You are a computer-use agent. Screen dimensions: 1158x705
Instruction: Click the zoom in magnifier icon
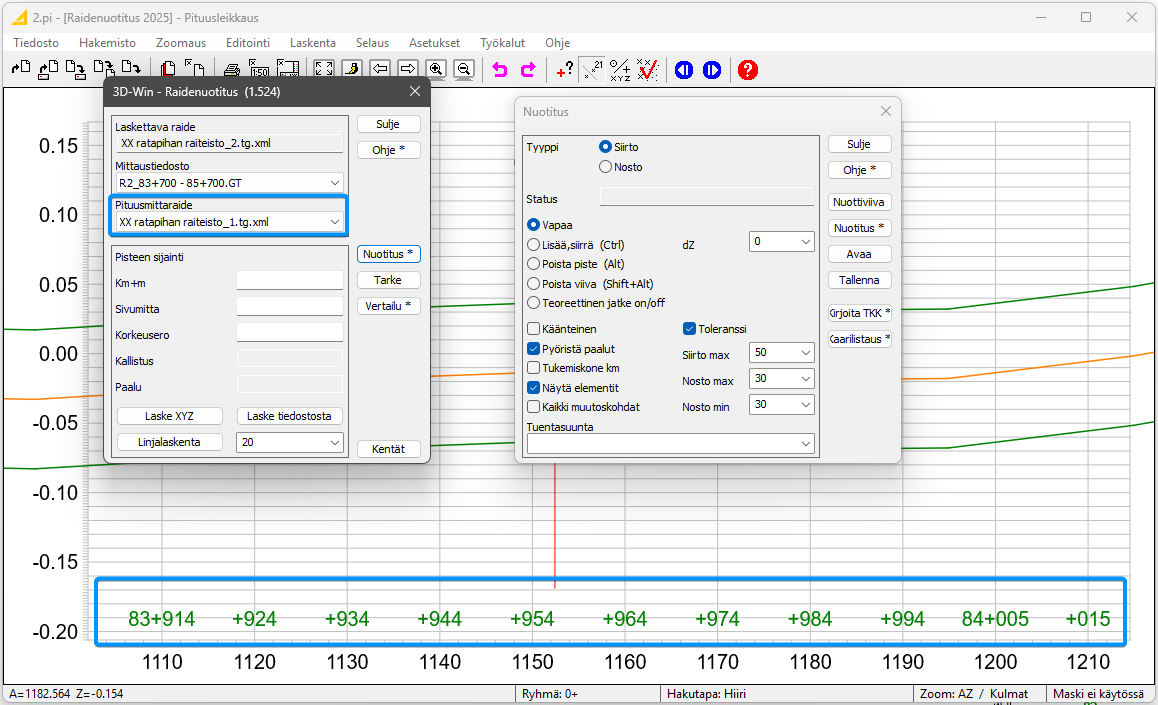point(436,69)
